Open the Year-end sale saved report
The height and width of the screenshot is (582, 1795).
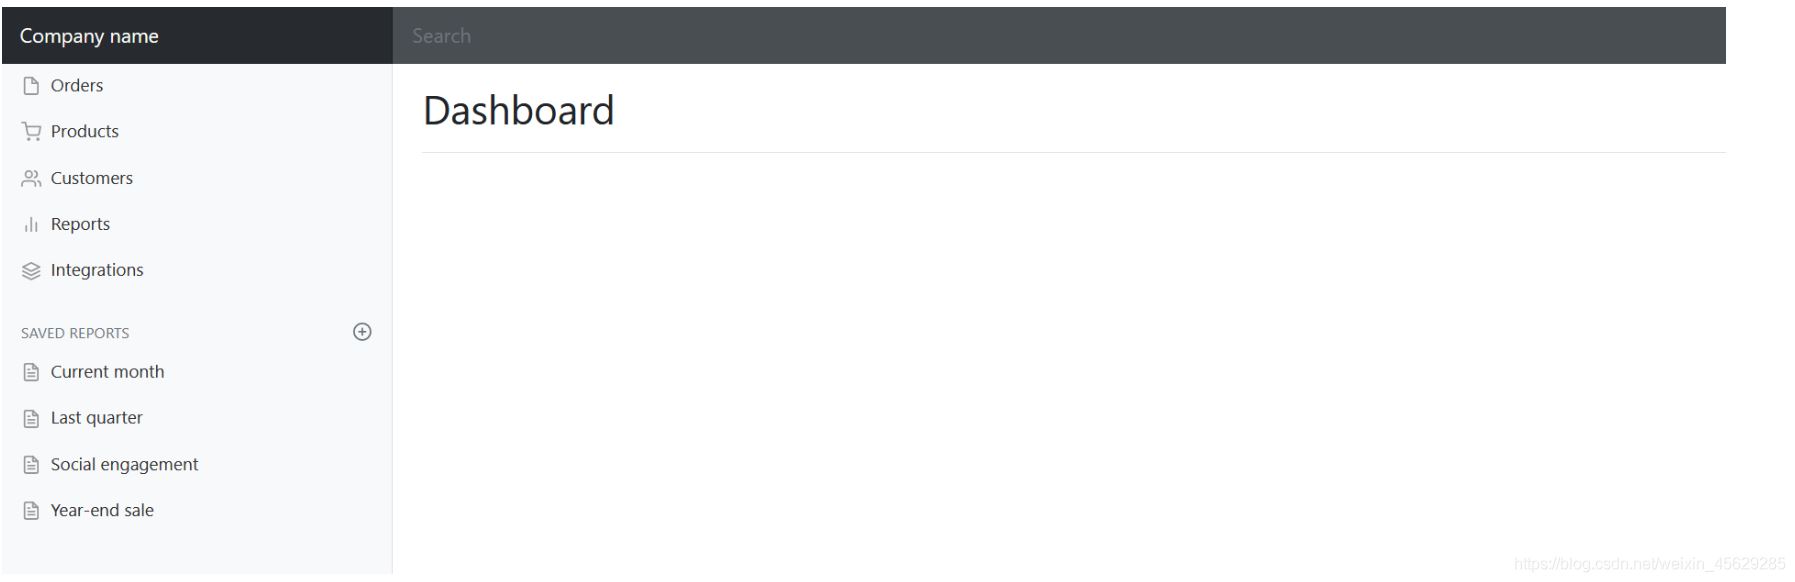click(102, 510)
